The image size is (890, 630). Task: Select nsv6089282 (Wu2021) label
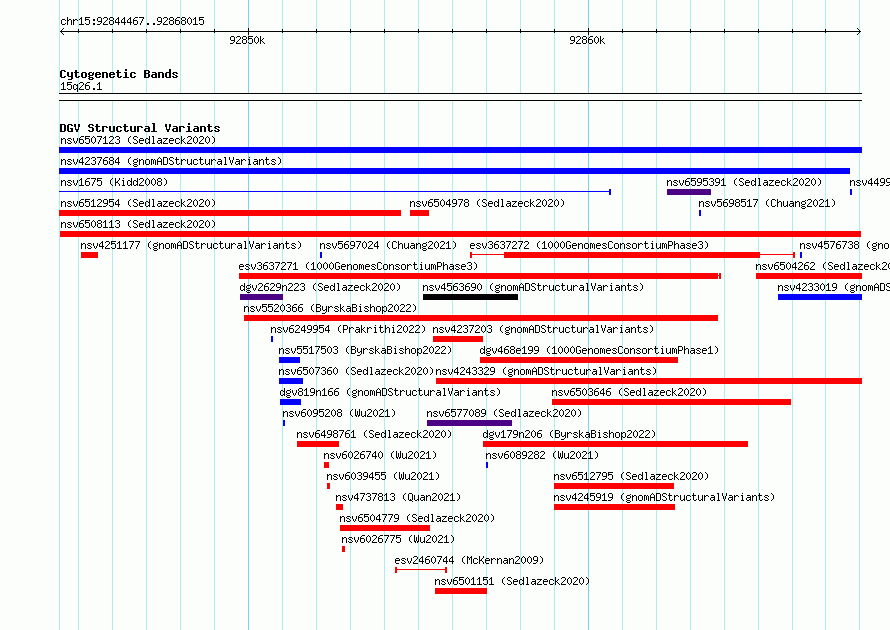tap(542, 455)
